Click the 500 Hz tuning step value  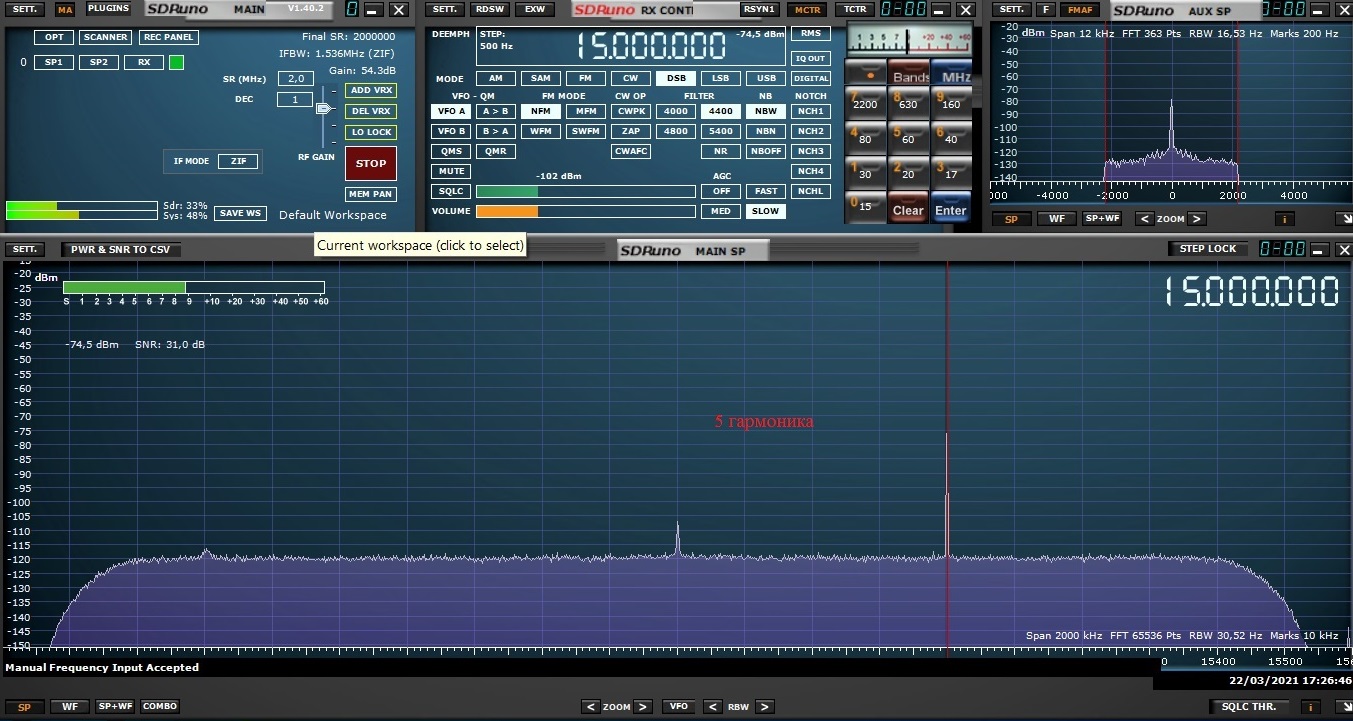pos(496,46)
